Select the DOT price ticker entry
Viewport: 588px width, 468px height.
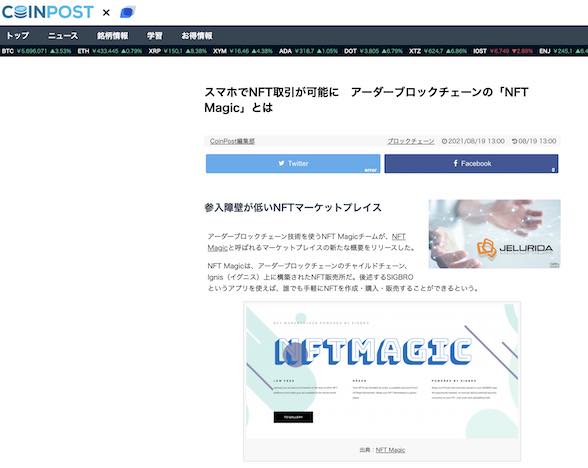click(x=374, y=51)
